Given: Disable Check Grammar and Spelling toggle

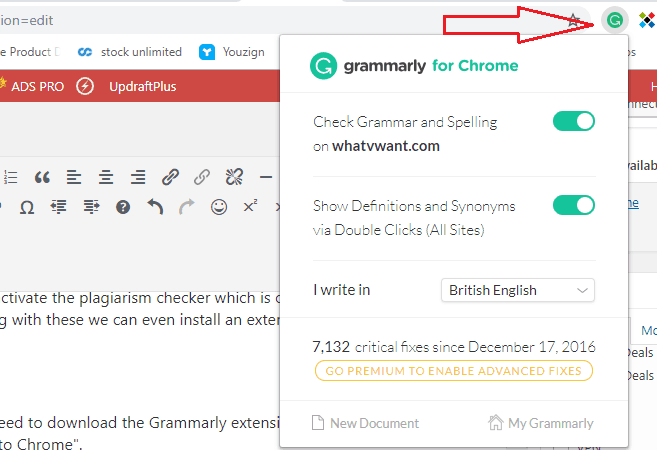Looking at the screenshot, I should (574, 122).
